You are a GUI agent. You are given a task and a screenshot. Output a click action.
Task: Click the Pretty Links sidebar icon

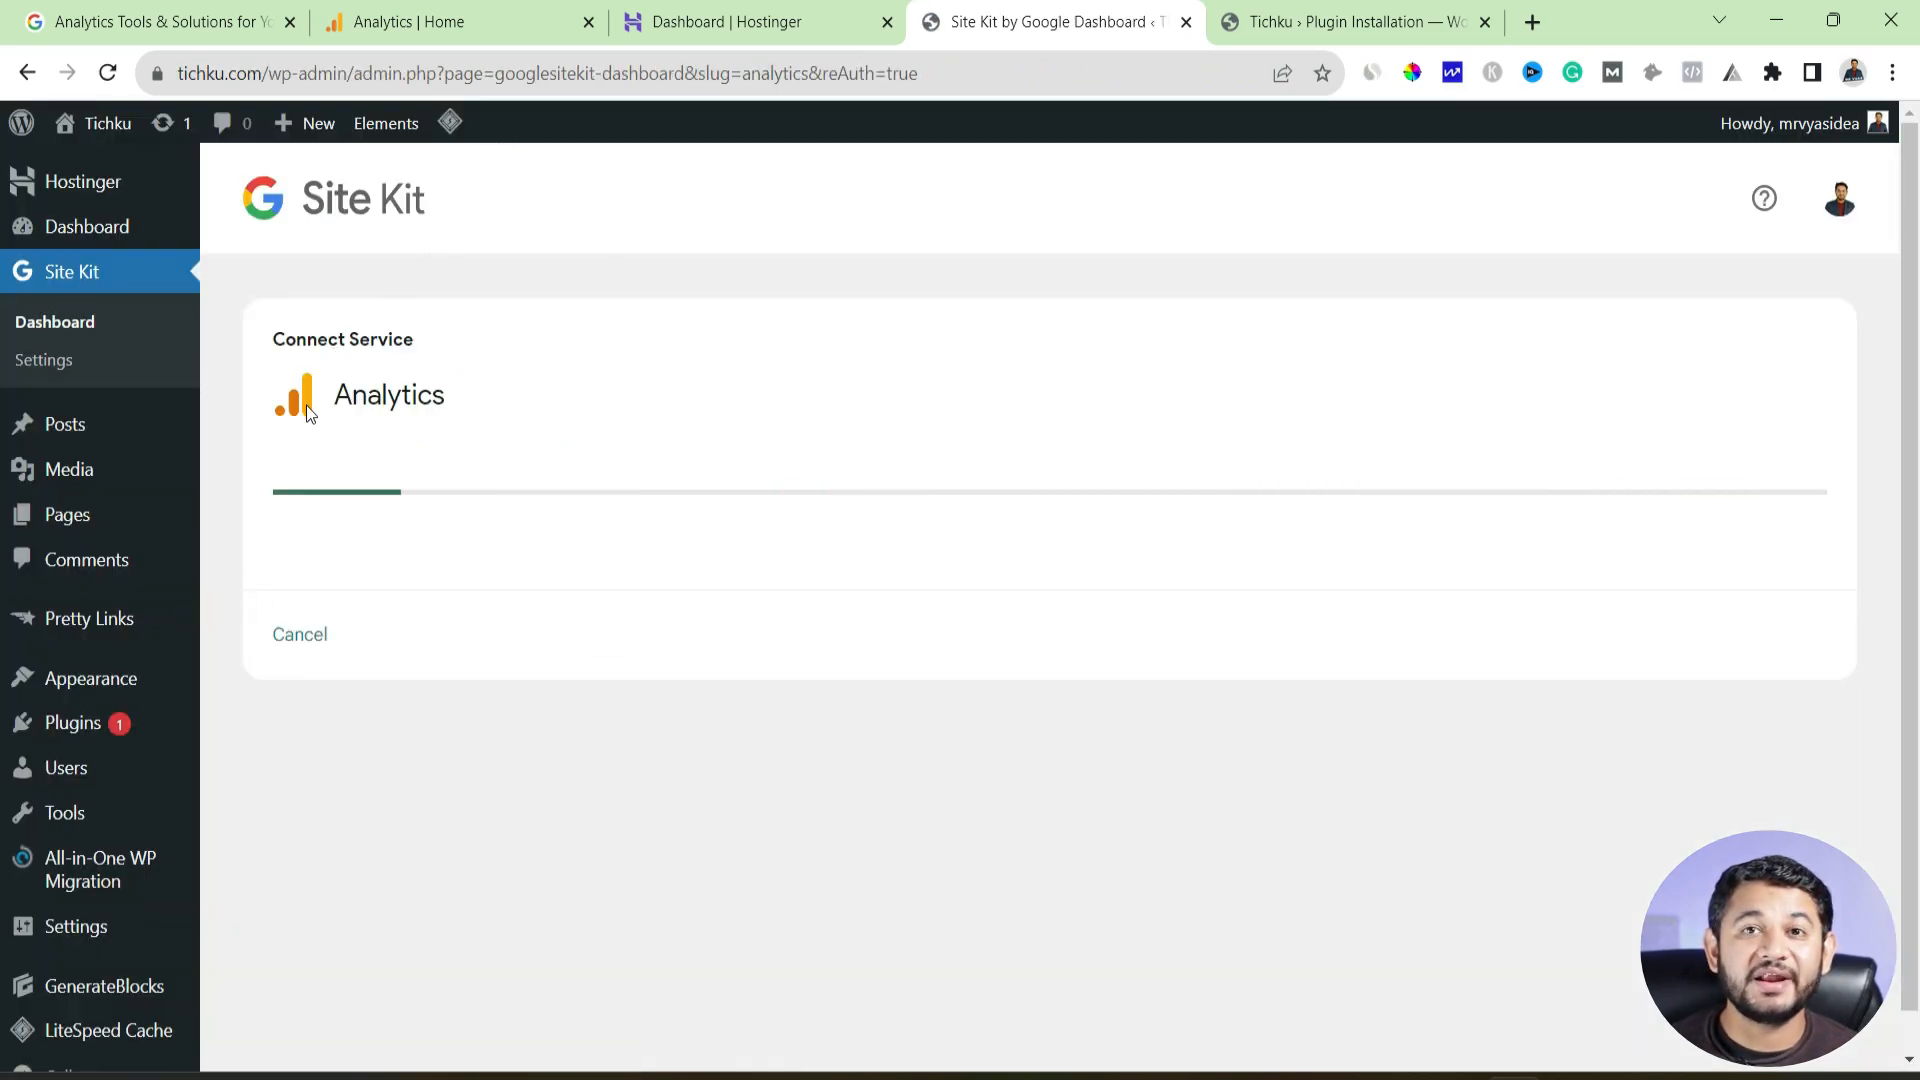coord(20,617)
